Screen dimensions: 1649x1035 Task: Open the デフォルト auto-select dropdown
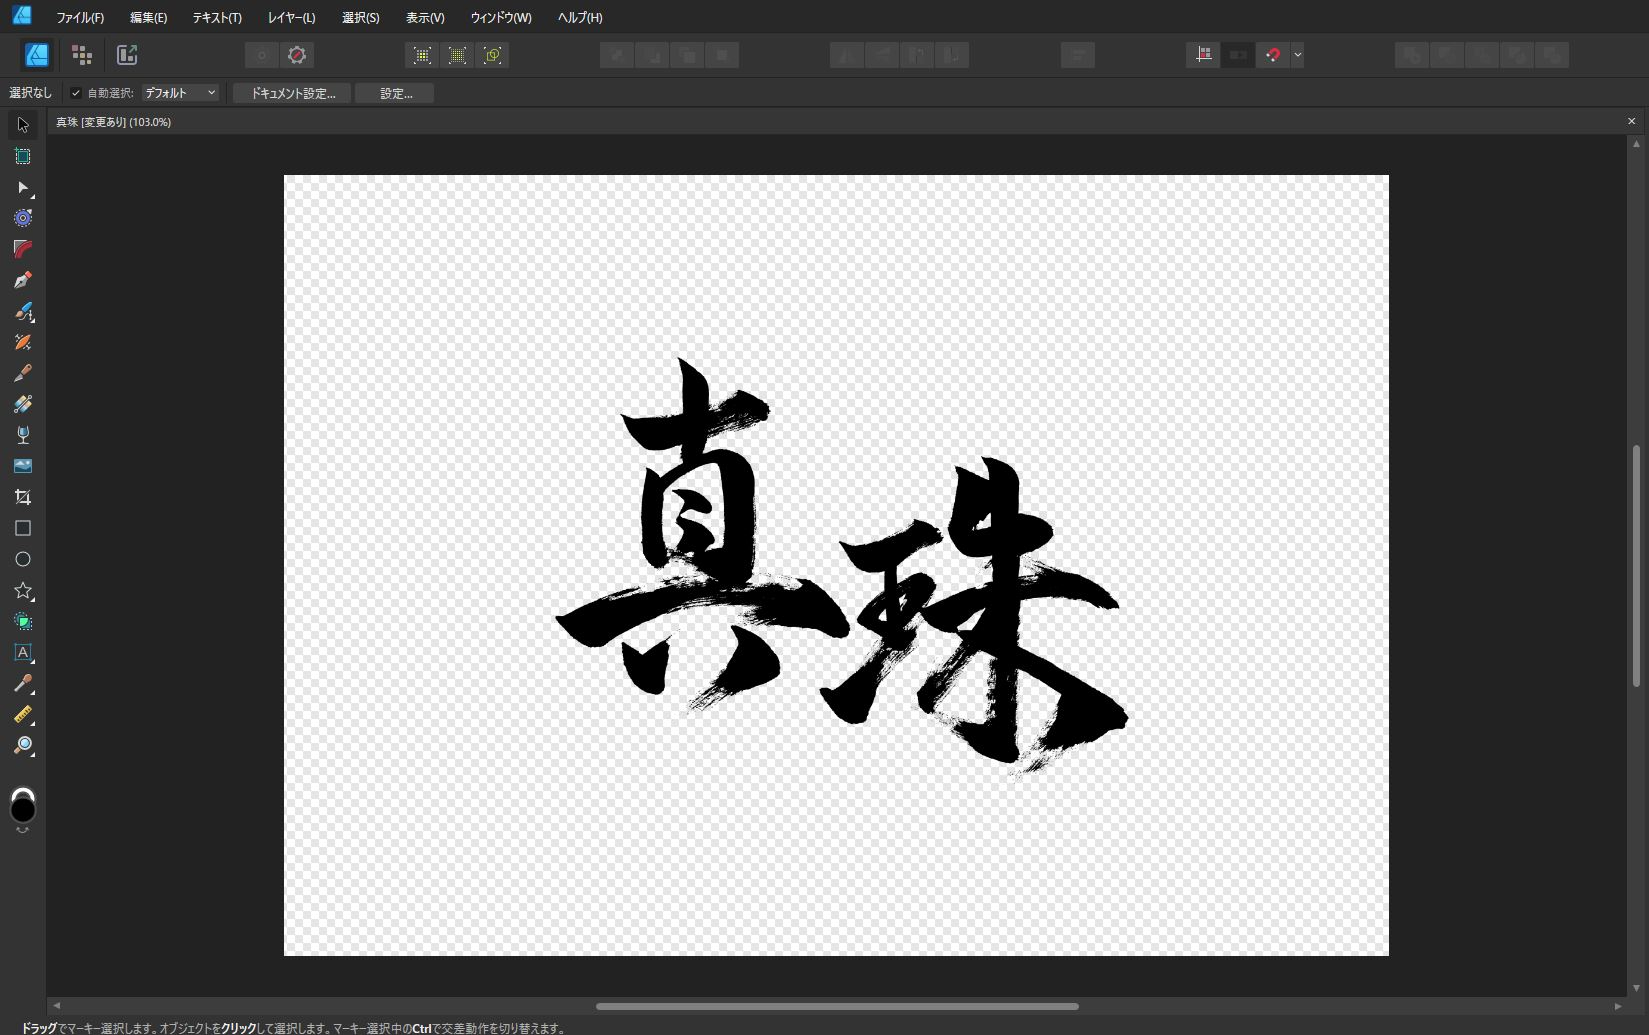[180, 93]
